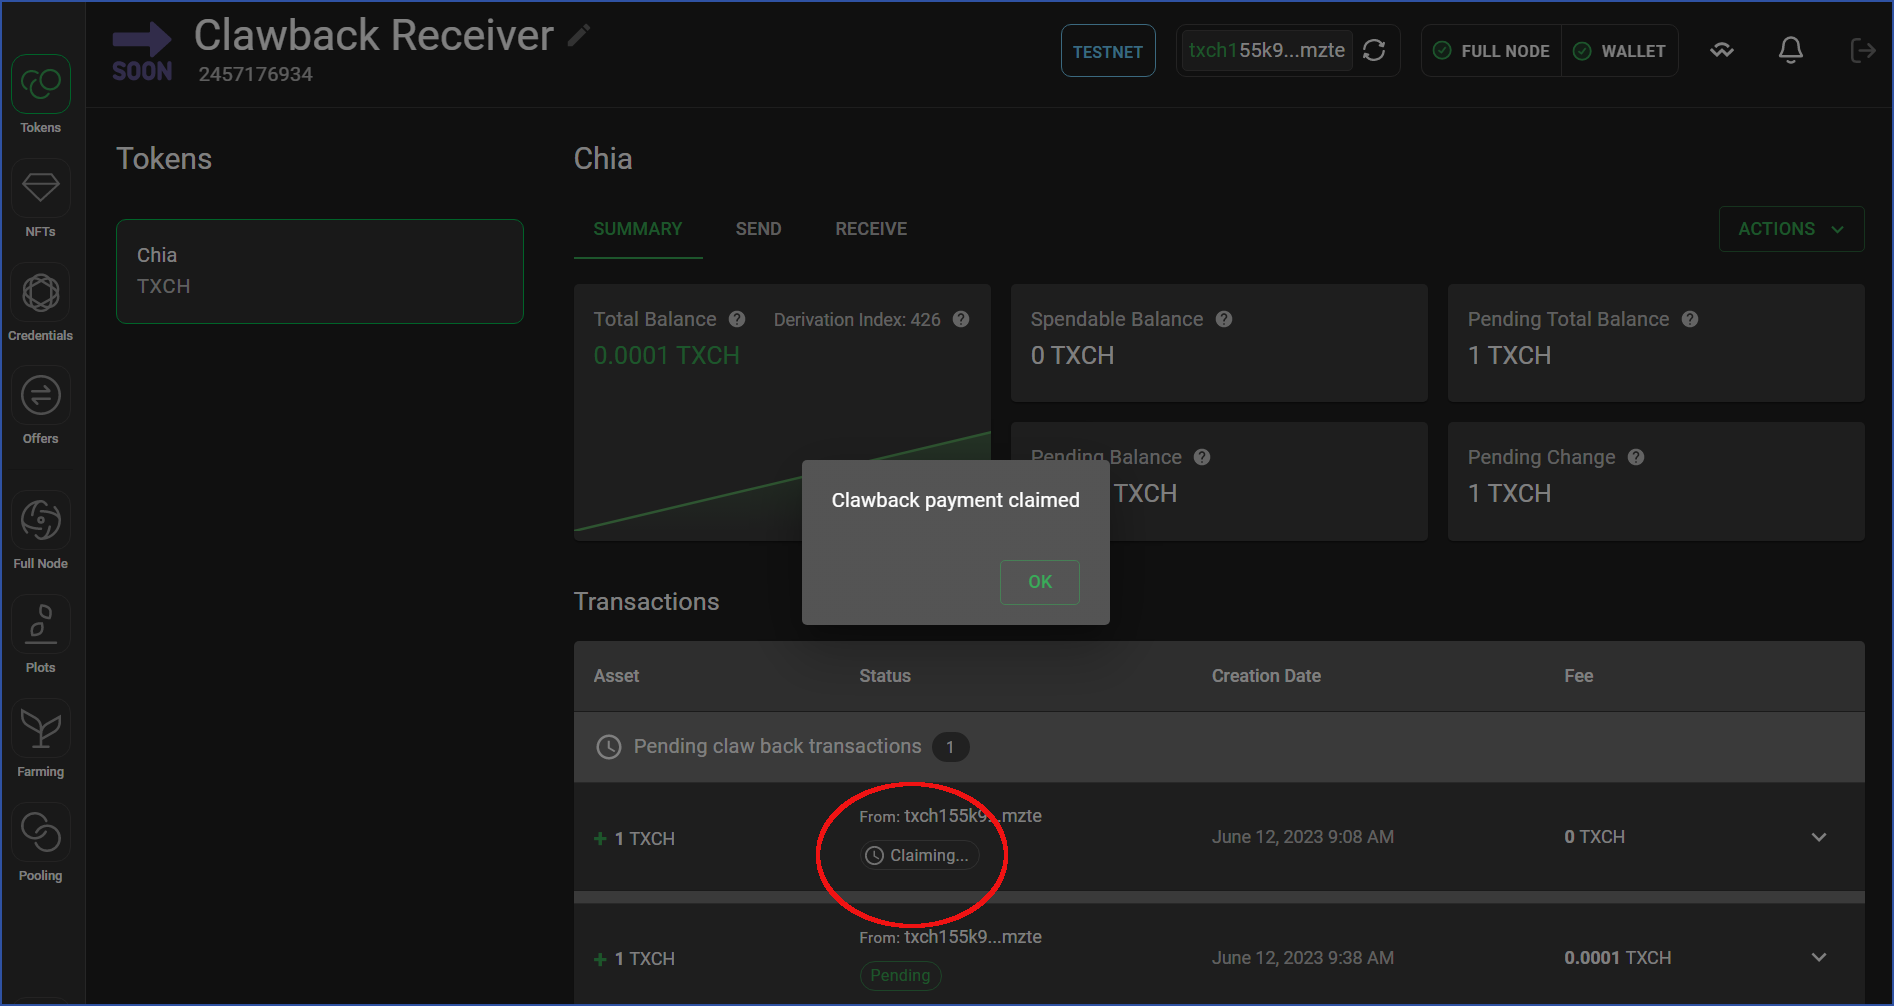Viewport: 1894px width, 1006px height.
Task: Open the Offers sidebar section
Action: (x=41, y=407)
